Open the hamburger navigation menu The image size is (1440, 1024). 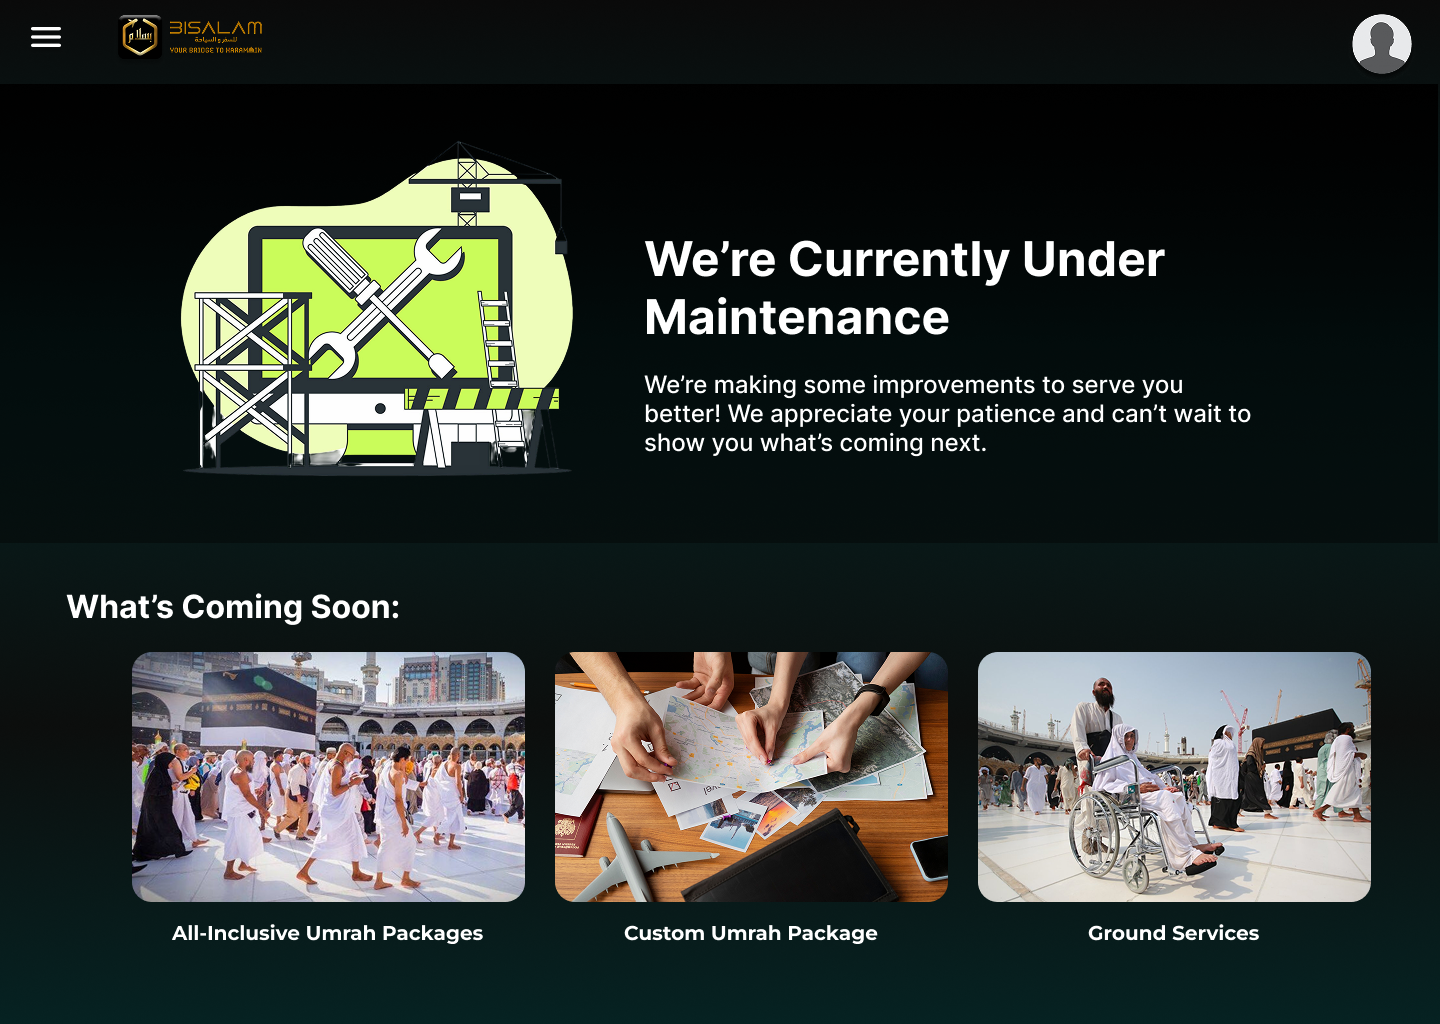click(x=46, y=38)
